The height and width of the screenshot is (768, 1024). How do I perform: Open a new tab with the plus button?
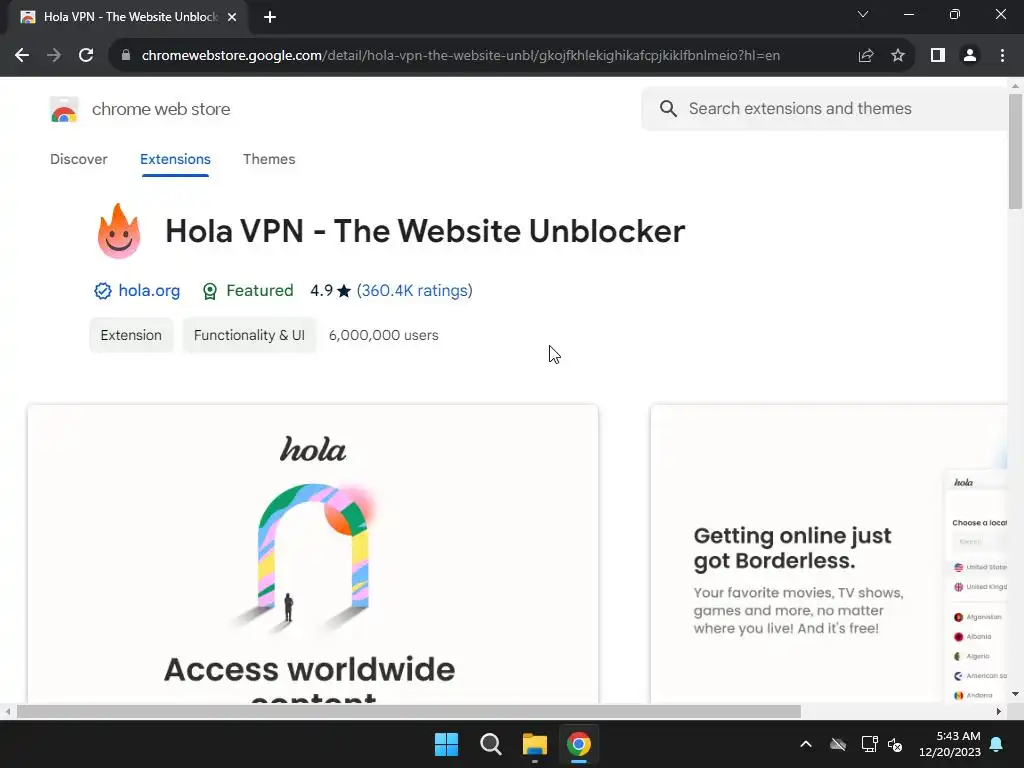270,17
